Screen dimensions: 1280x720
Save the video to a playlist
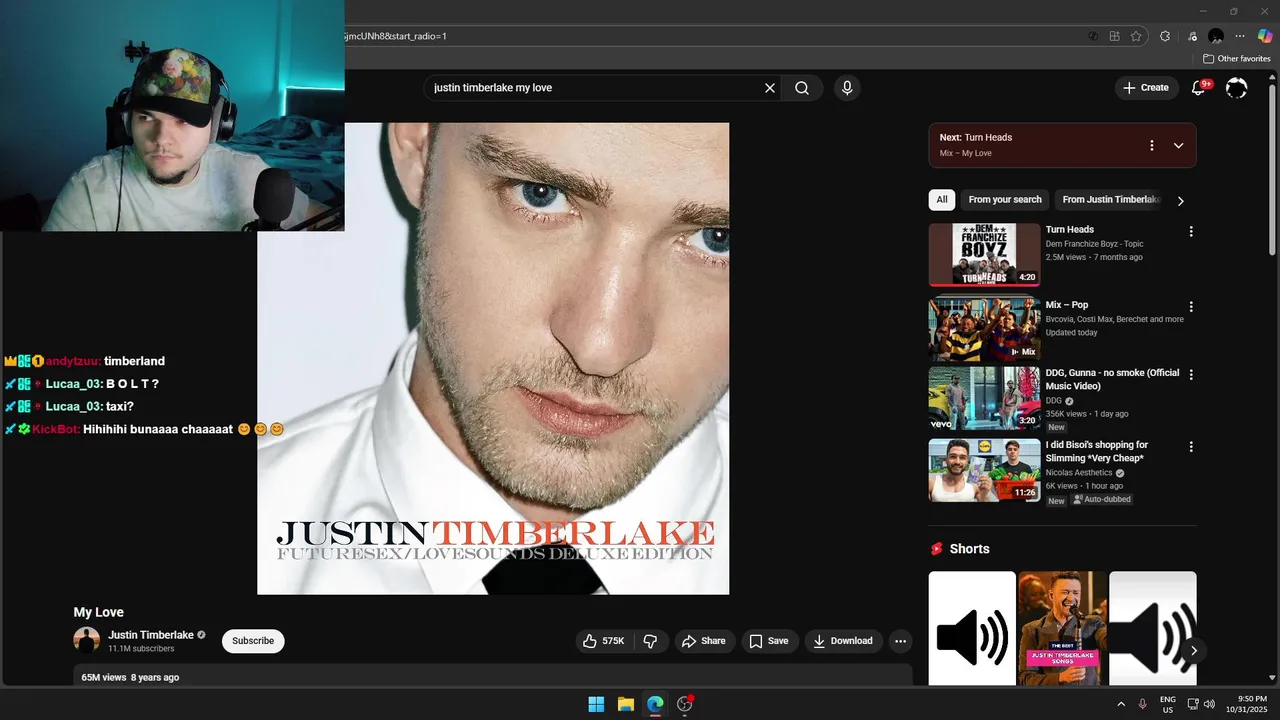click(769, 641)
